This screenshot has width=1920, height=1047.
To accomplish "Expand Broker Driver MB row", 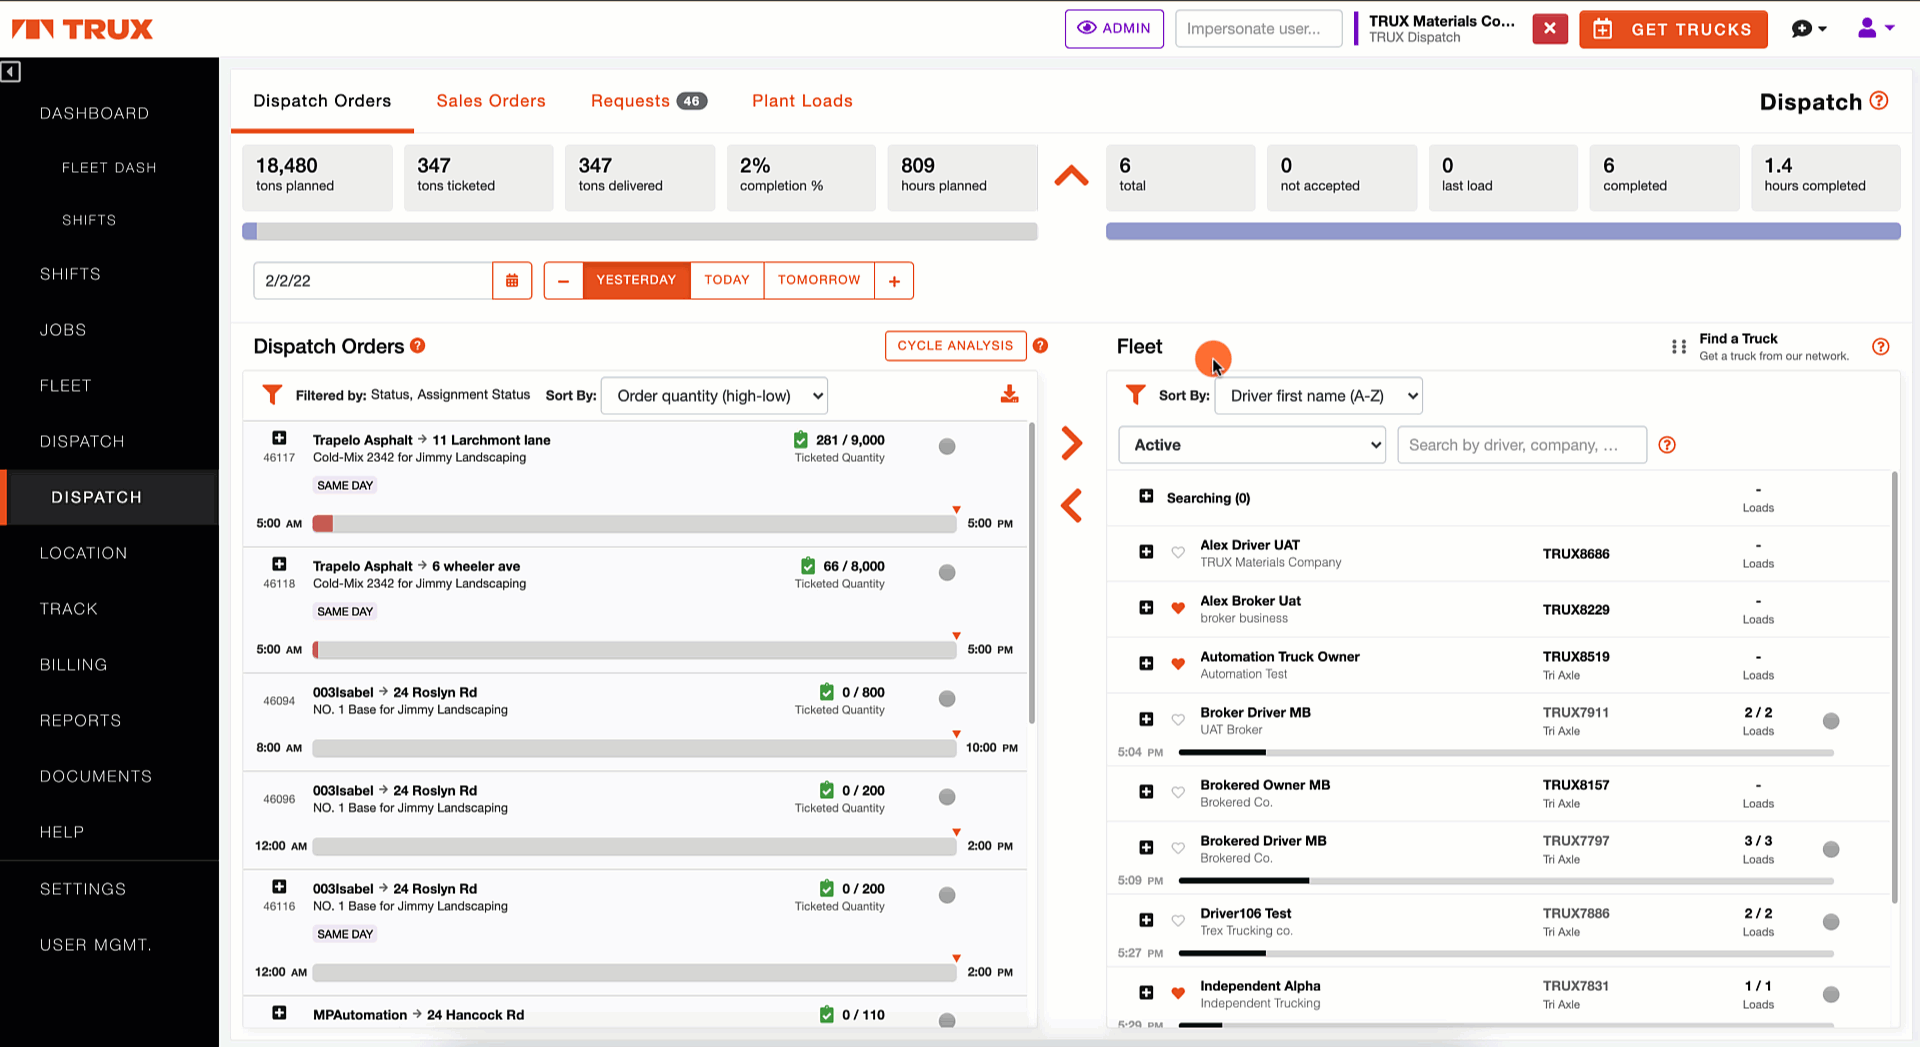I will [x=1146, y=720].
